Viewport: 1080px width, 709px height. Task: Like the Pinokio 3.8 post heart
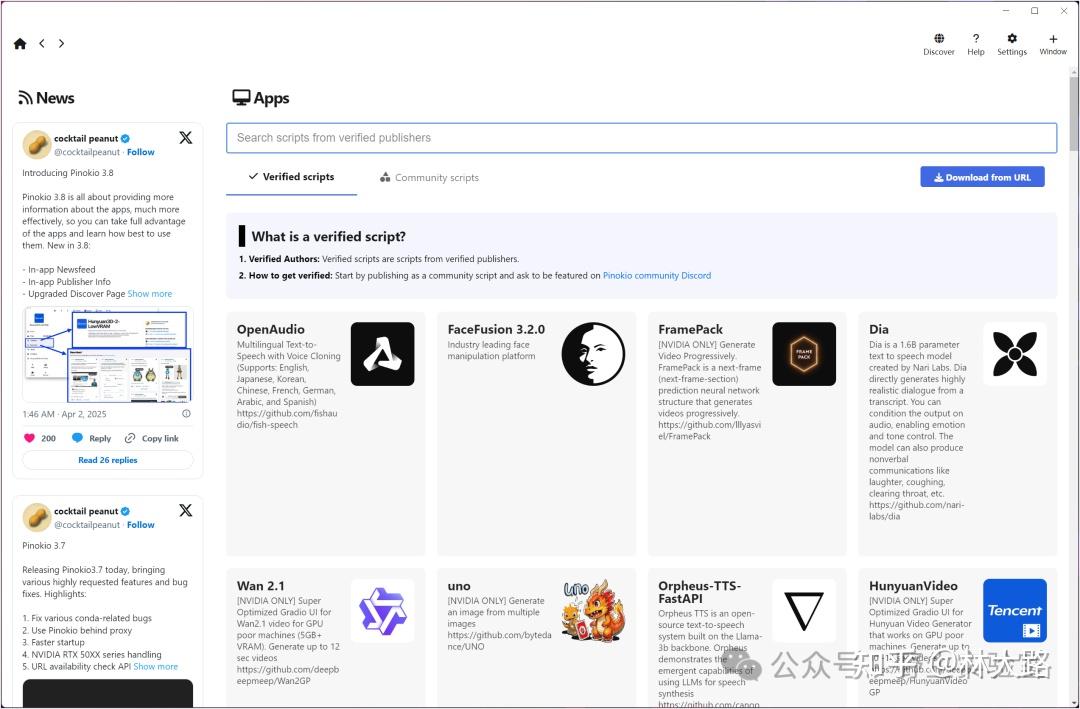pyautogui.click(x=30, y=438)
